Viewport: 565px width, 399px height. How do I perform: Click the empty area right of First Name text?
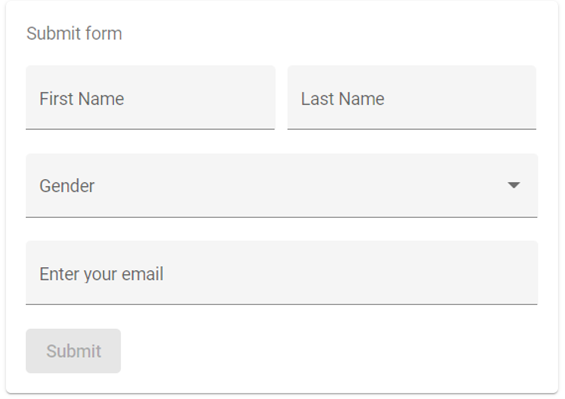point(199,98)
